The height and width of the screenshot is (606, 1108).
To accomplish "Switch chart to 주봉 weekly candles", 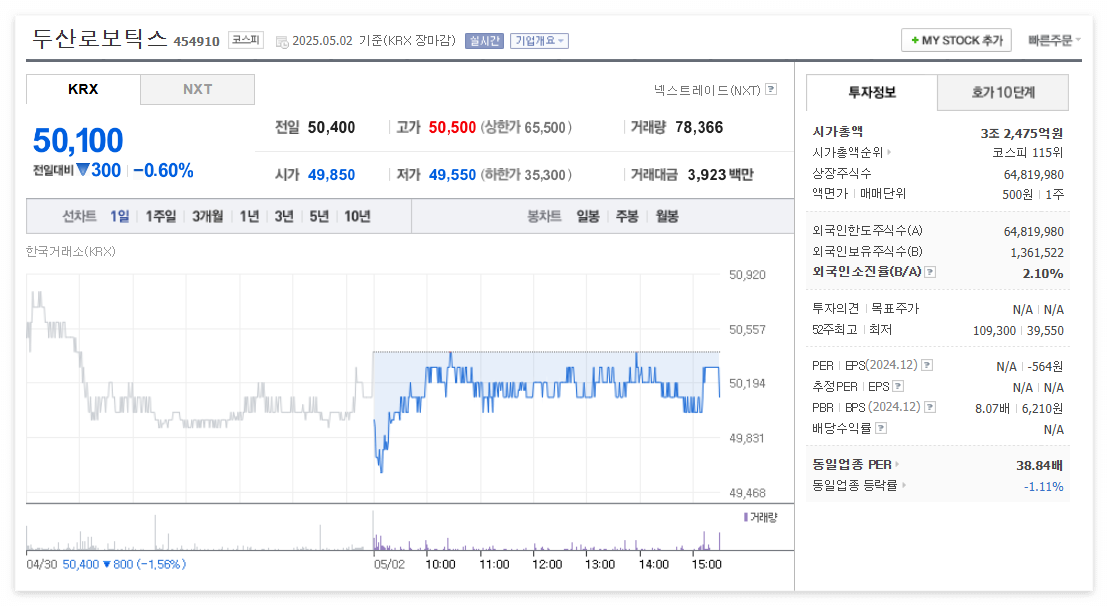I will pos(627,216).
